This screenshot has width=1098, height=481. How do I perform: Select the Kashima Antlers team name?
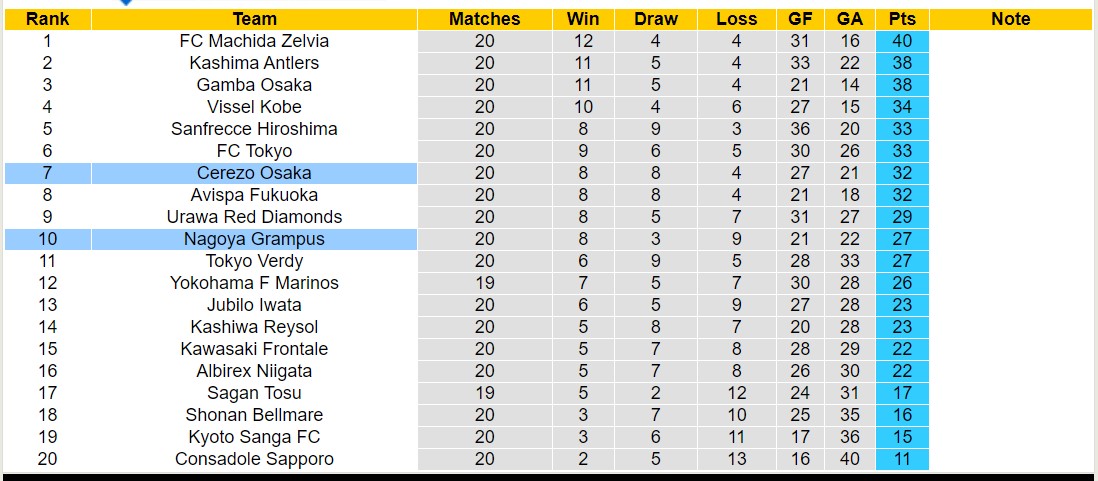point(254,63)
